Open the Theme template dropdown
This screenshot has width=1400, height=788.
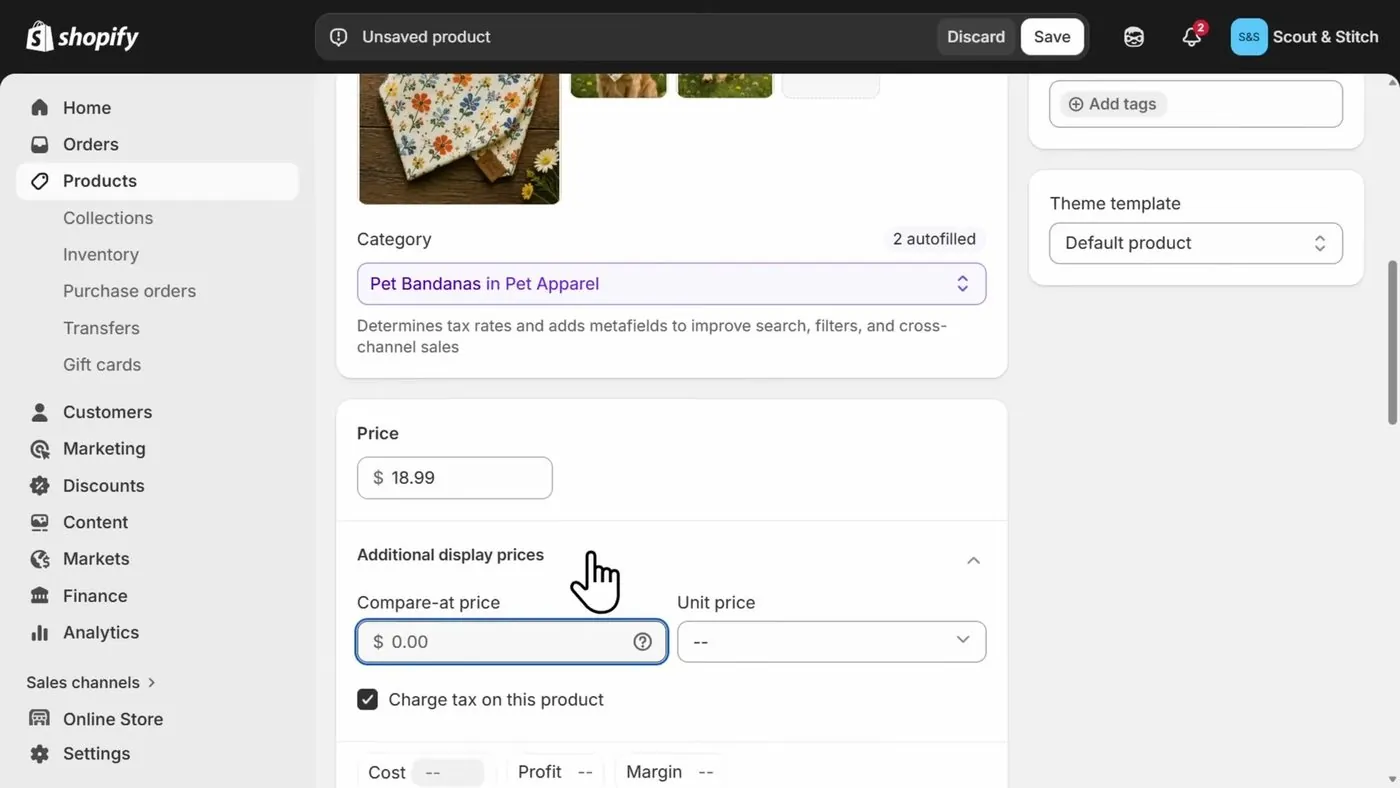[1196, 243]
